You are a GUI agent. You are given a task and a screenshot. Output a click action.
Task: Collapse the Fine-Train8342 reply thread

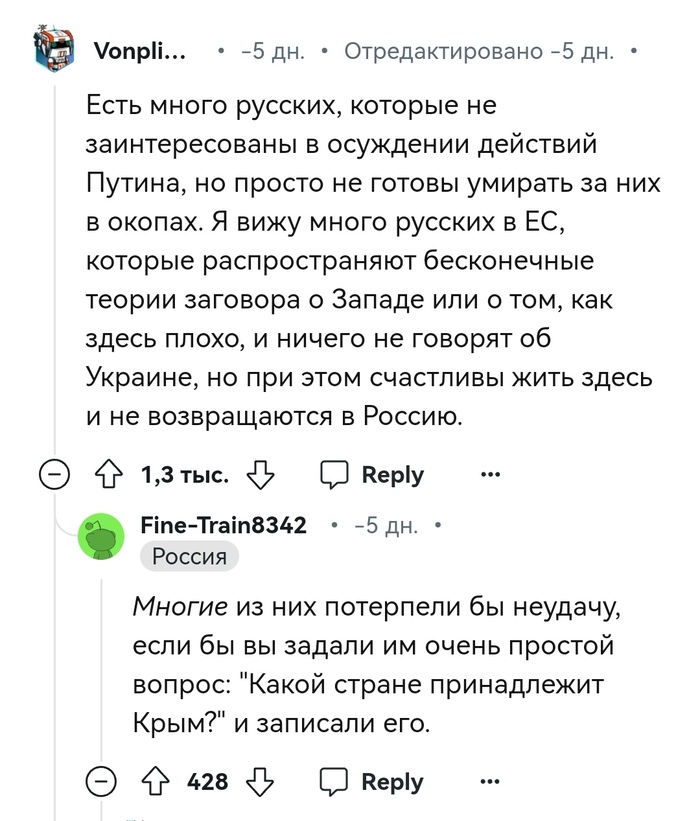[101, 782]
